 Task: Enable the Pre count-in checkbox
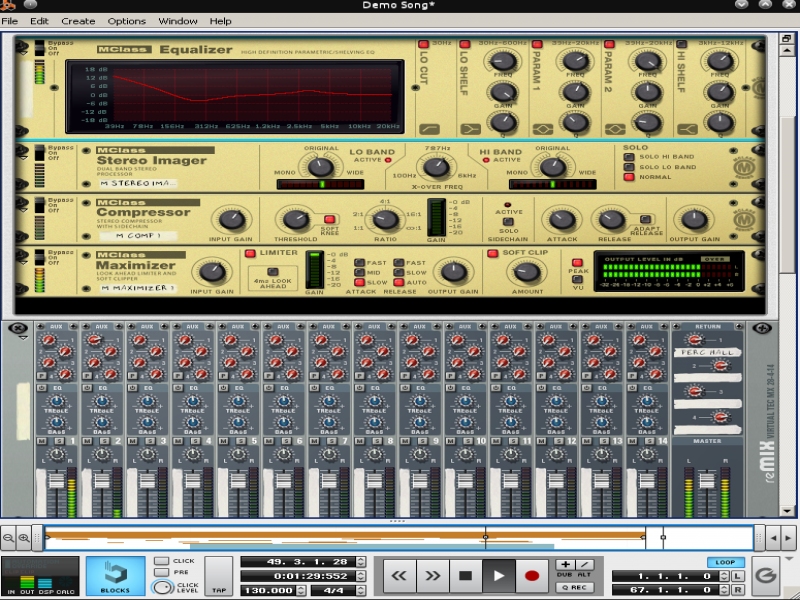point(161,573)
